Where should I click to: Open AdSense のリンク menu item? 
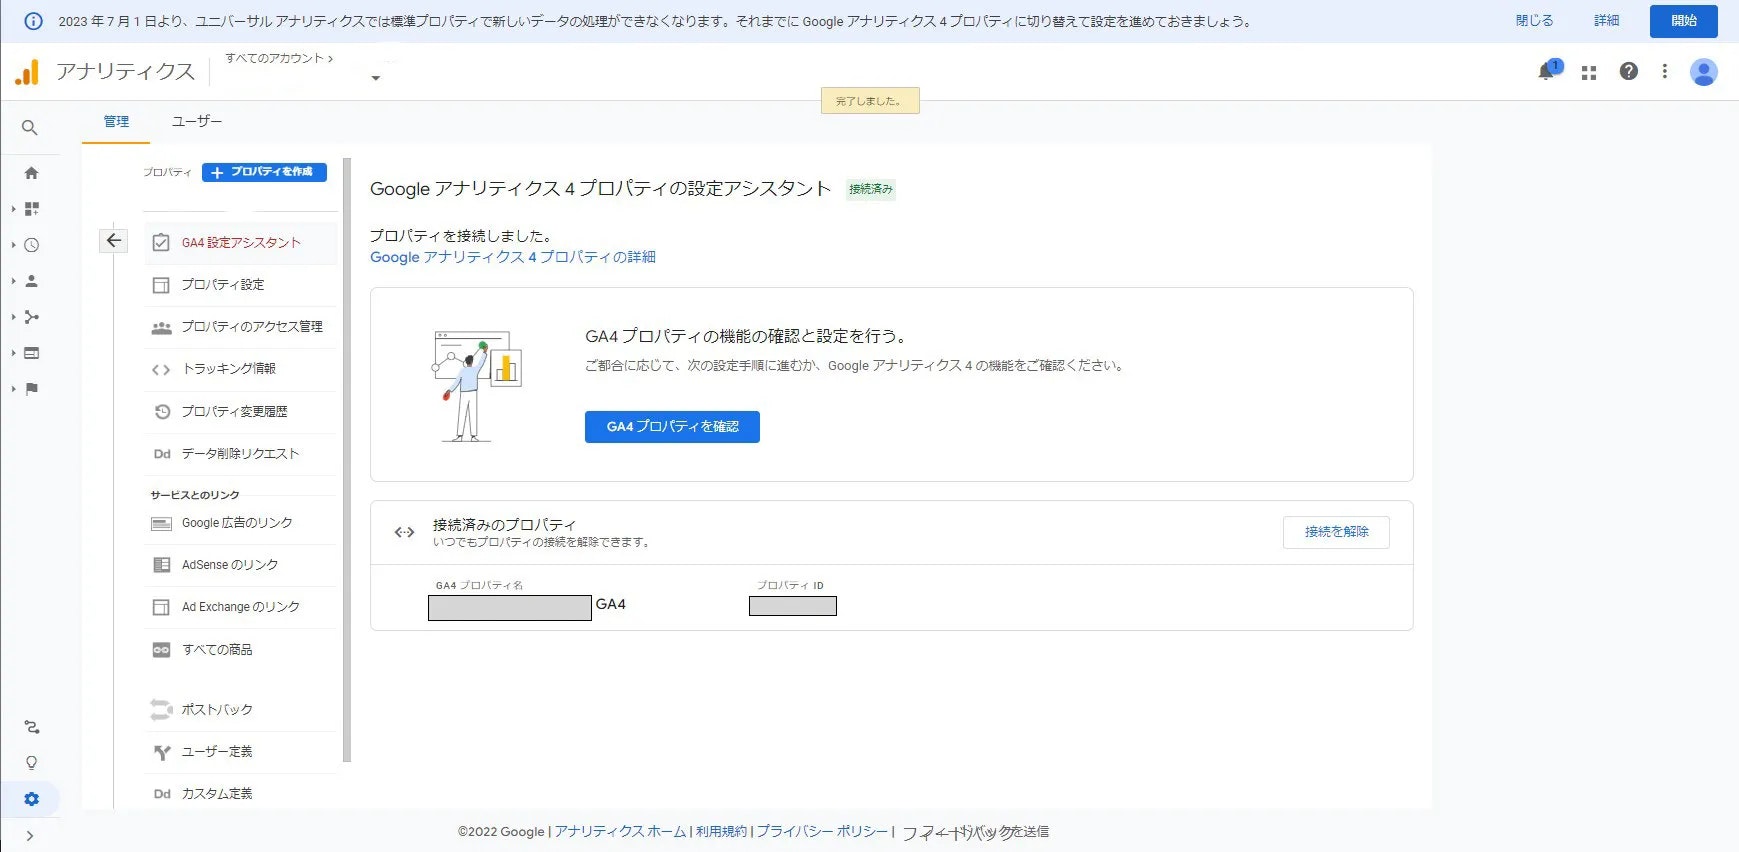pos(240,565)
